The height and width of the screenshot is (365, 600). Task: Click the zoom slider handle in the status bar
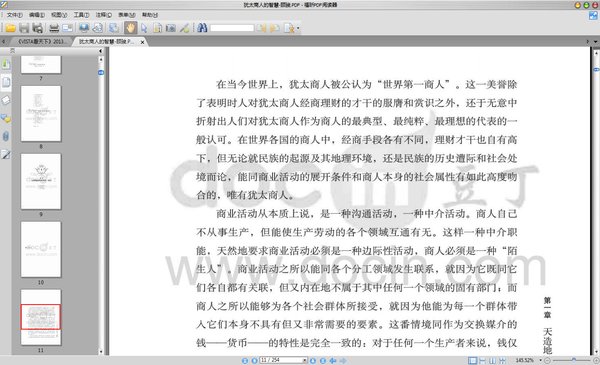pyautogui.click(x=574, y=360)
